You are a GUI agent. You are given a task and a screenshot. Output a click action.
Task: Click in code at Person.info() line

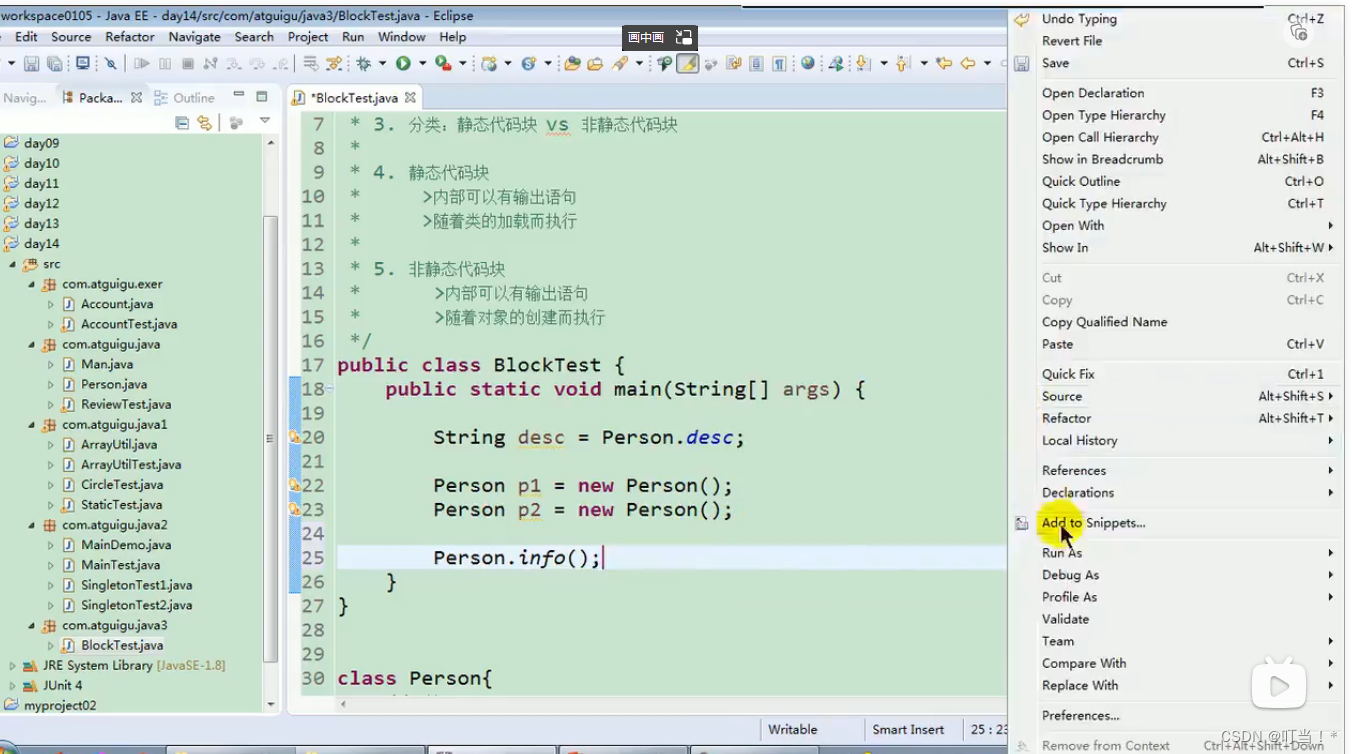coord(517,558)
